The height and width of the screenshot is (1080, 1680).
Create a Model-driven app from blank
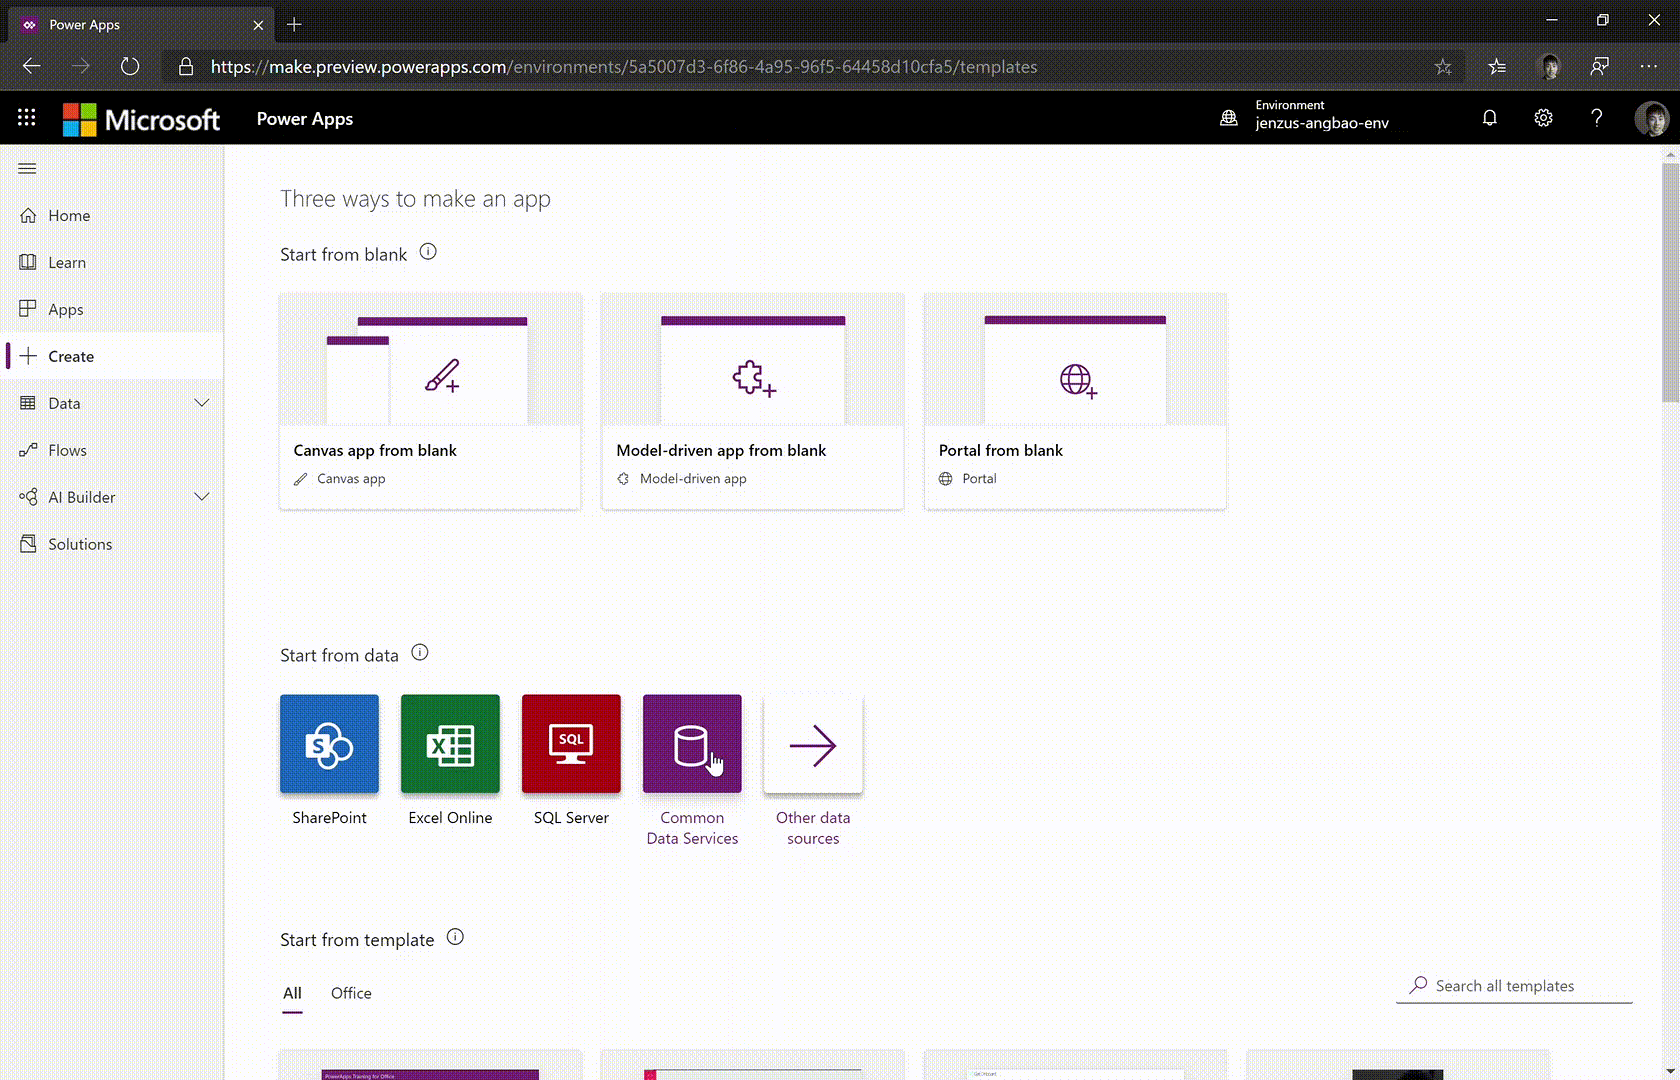coord(753,401)
